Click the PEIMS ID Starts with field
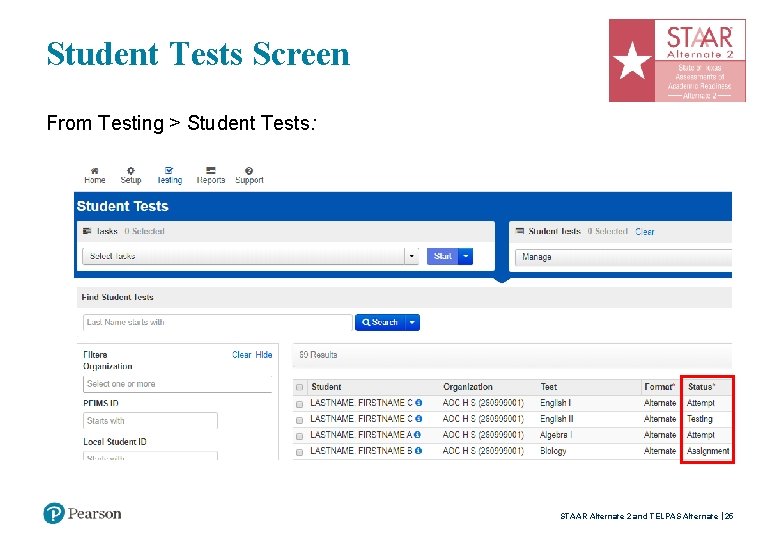 point(150,421)
